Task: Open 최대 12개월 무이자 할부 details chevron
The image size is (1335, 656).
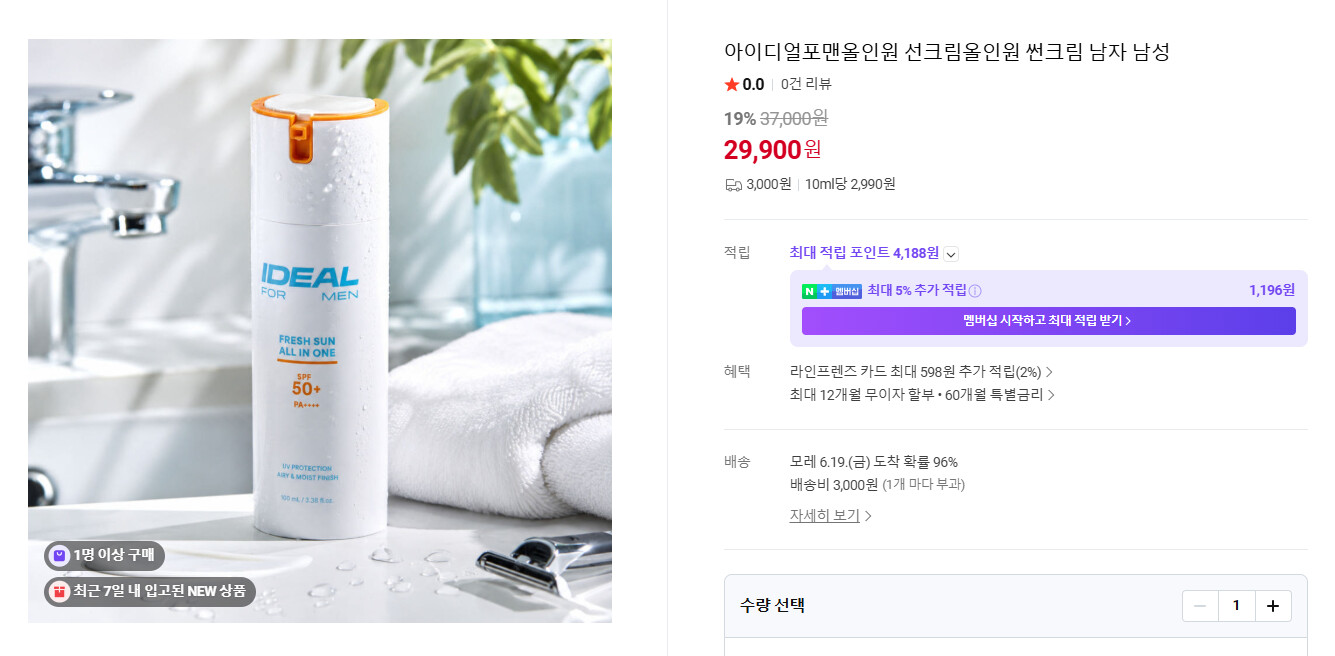Action: coord(1051,395)
